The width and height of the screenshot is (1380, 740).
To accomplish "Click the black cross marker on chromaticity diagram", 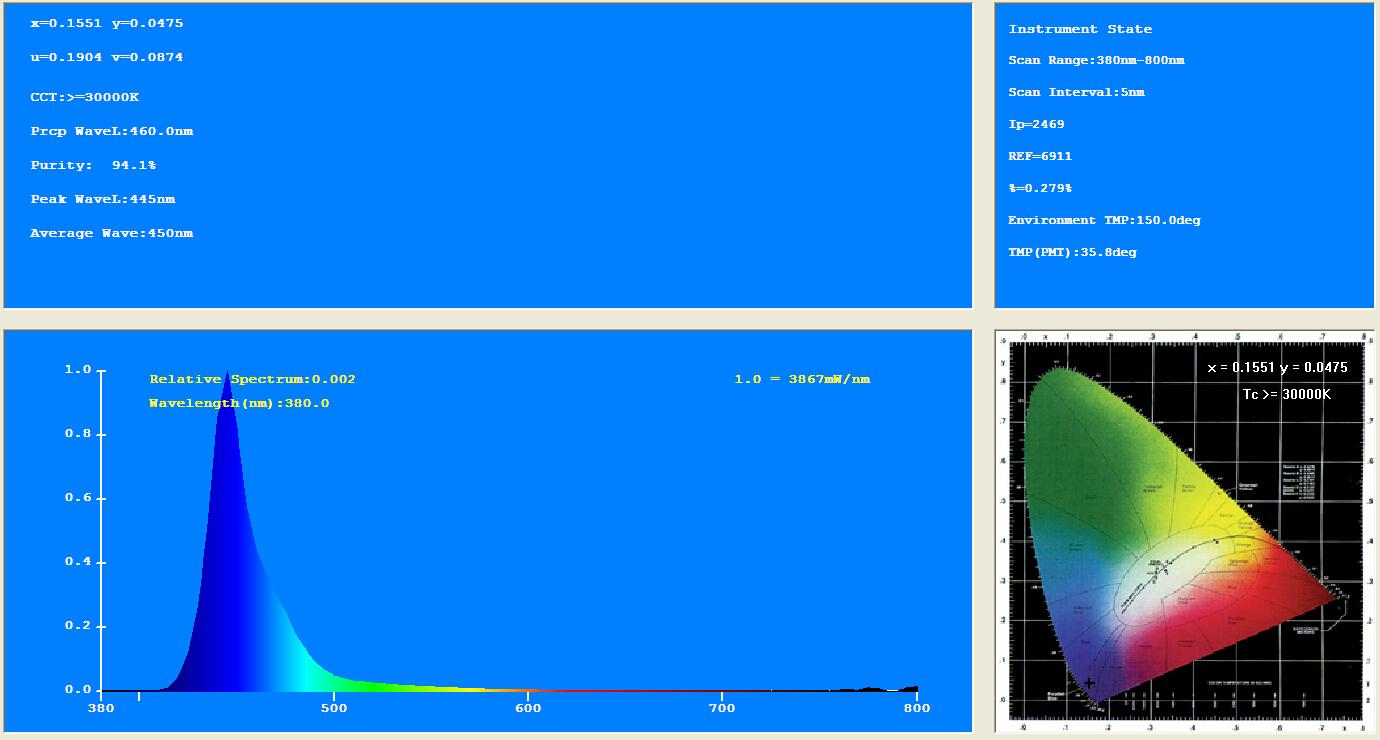I will pos(1089,684).
